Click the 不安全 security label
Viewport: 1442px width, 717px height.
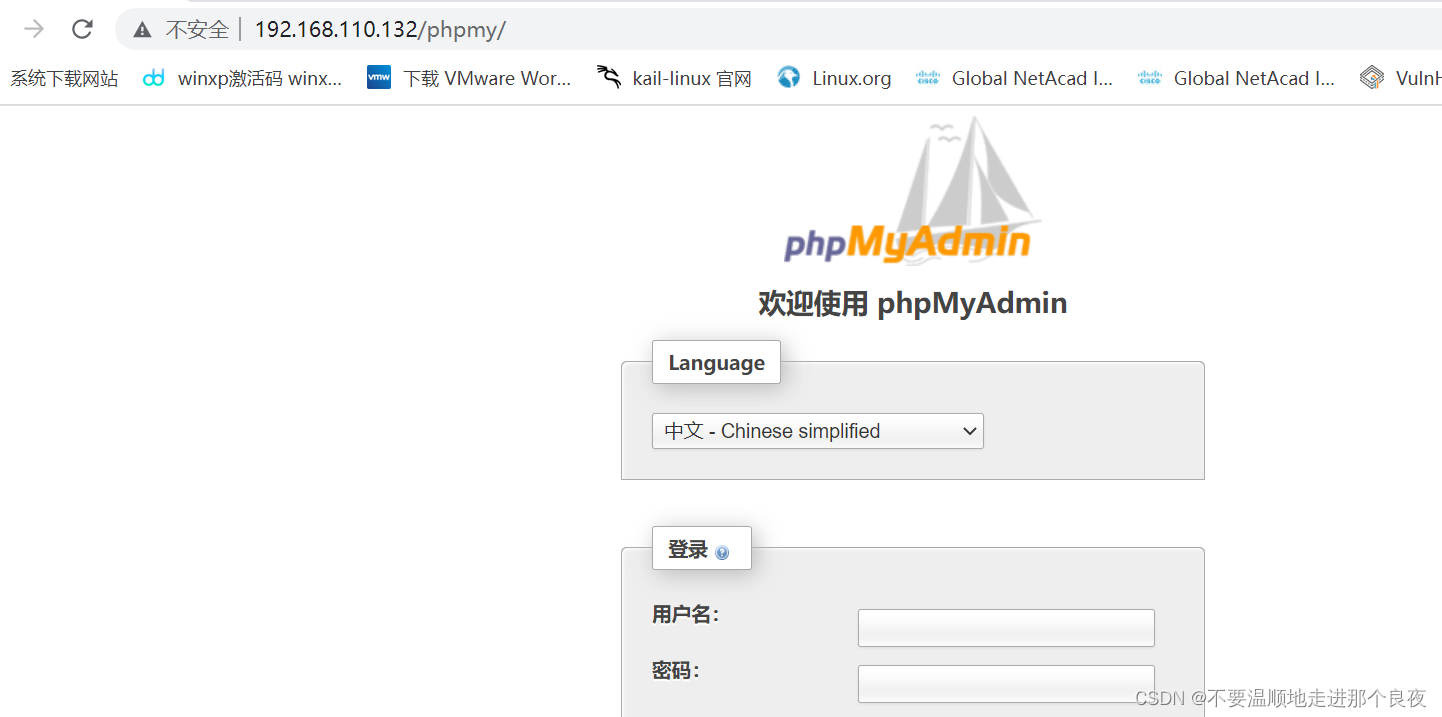pos(197,30)
